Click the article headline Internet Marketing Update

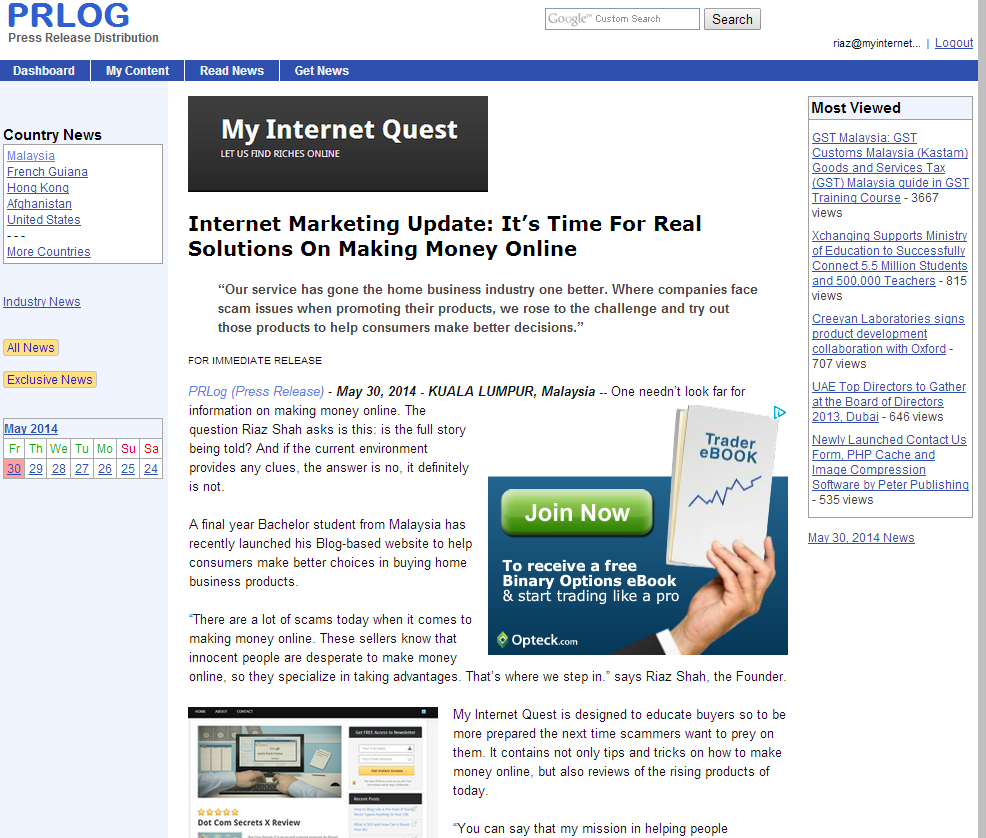445,236
